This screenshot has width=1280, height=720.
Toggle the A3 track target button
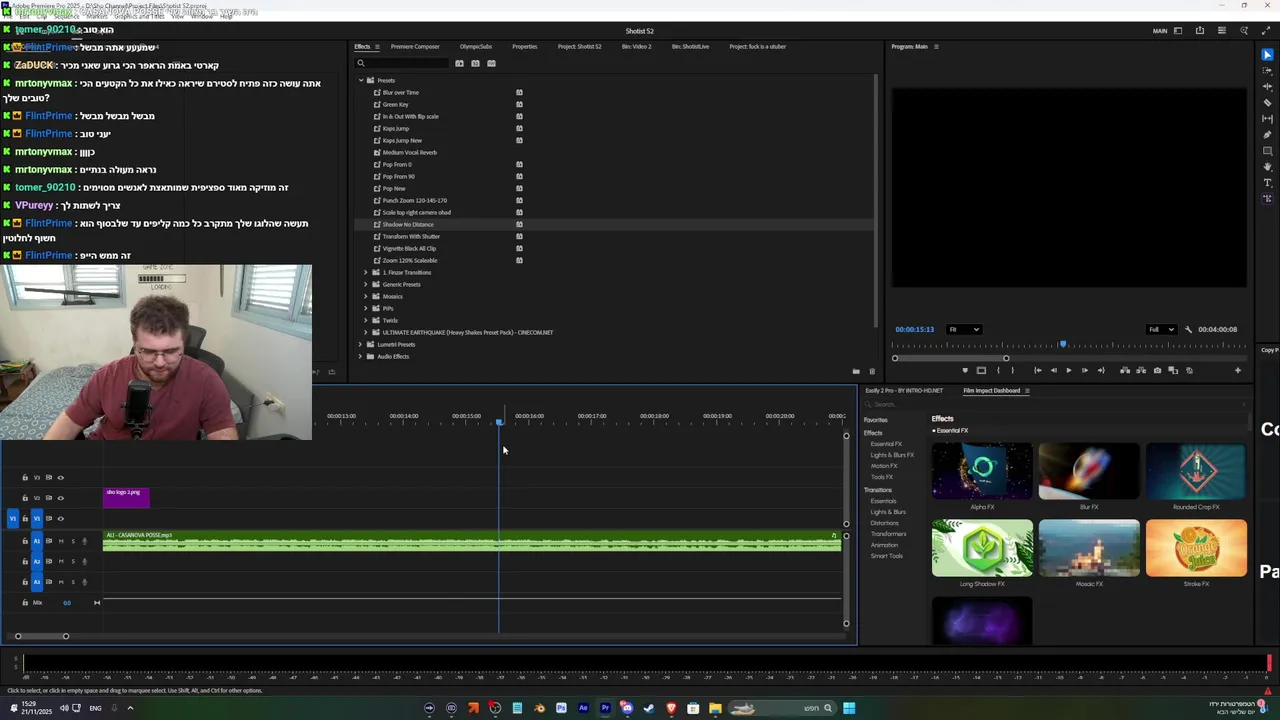coord(37,582)
